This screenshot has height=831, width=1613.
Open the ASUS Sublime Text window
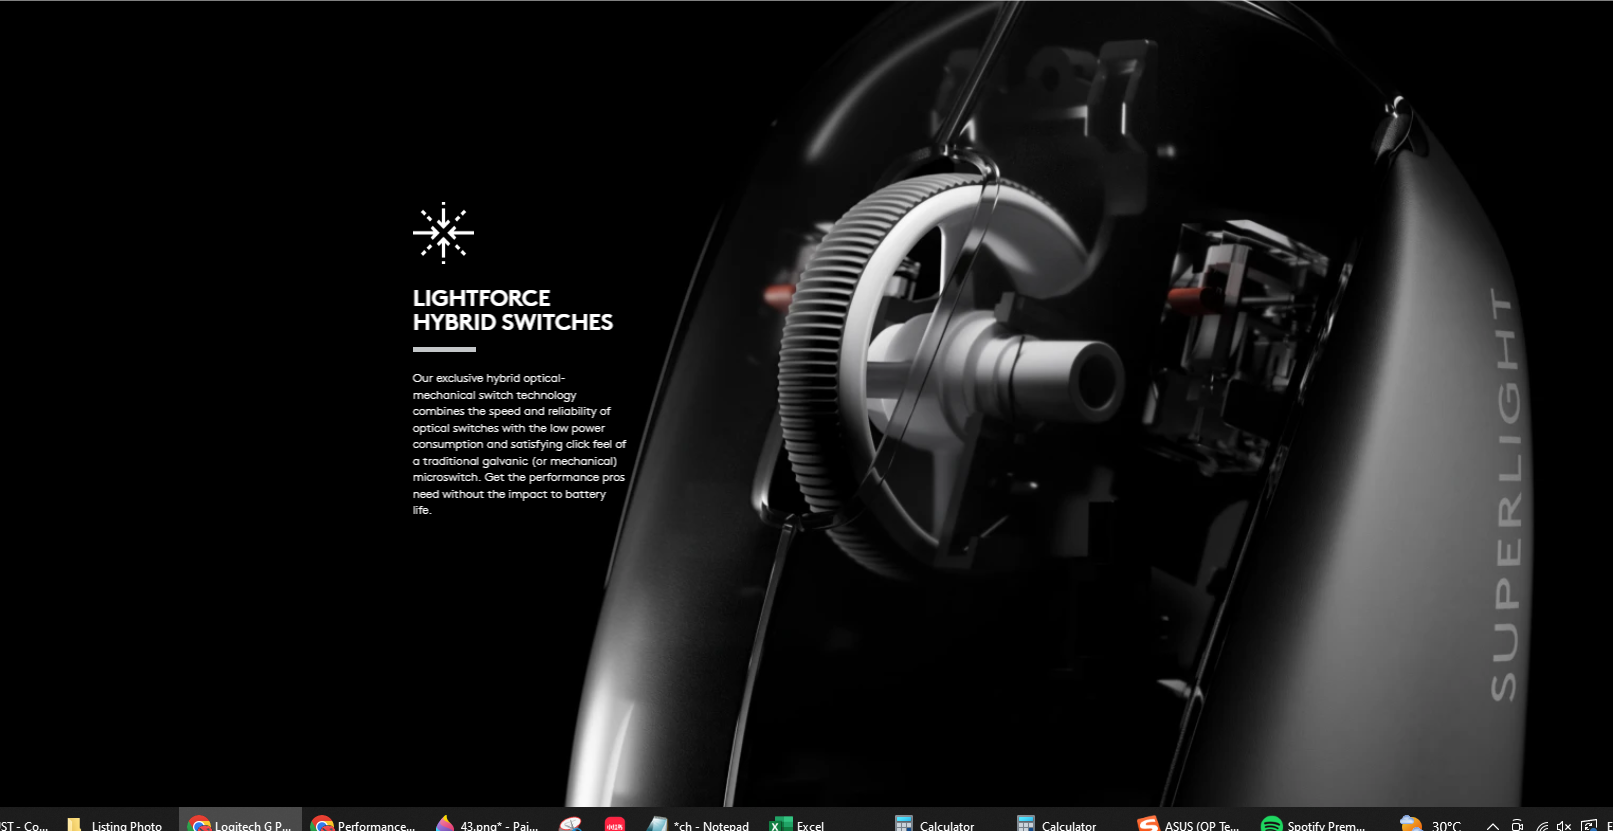click(x=1188, y=824)
